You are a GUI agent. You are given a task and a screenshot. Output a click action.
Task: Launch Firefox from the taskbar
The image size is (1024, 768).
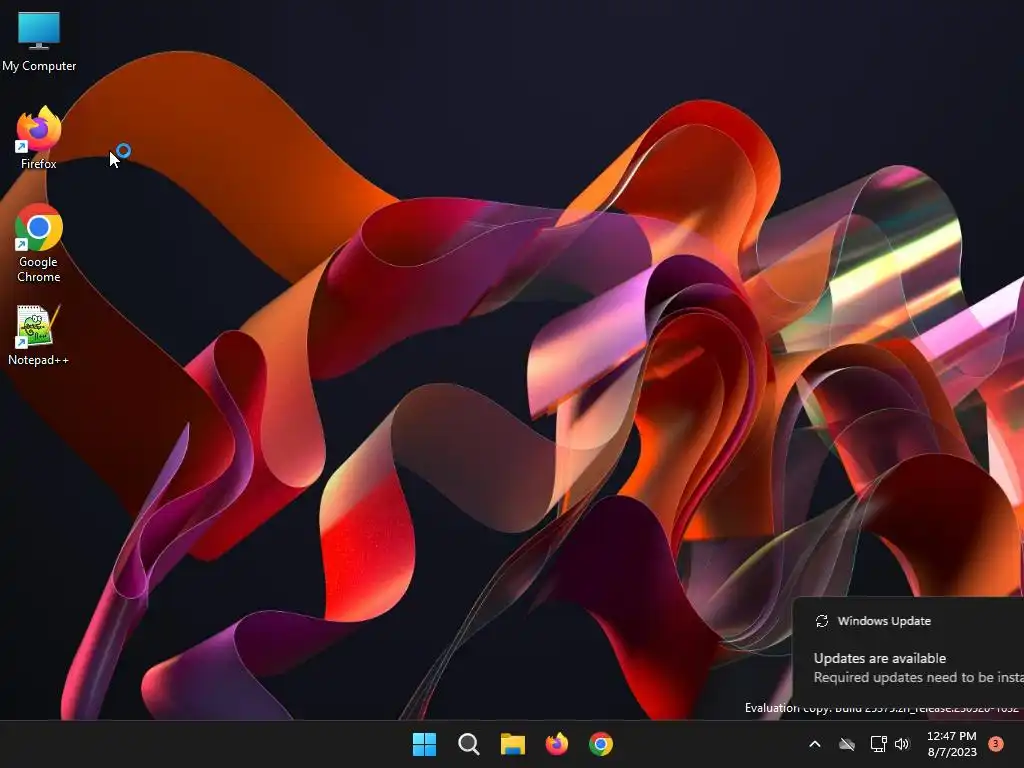pos(556,744)
